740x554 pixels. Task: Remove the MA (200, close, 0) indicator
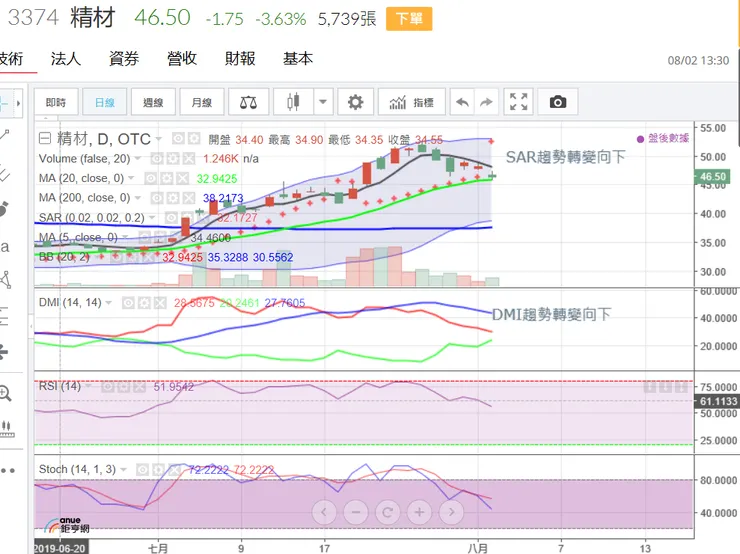pyautogui.click(x=188, y=198)
